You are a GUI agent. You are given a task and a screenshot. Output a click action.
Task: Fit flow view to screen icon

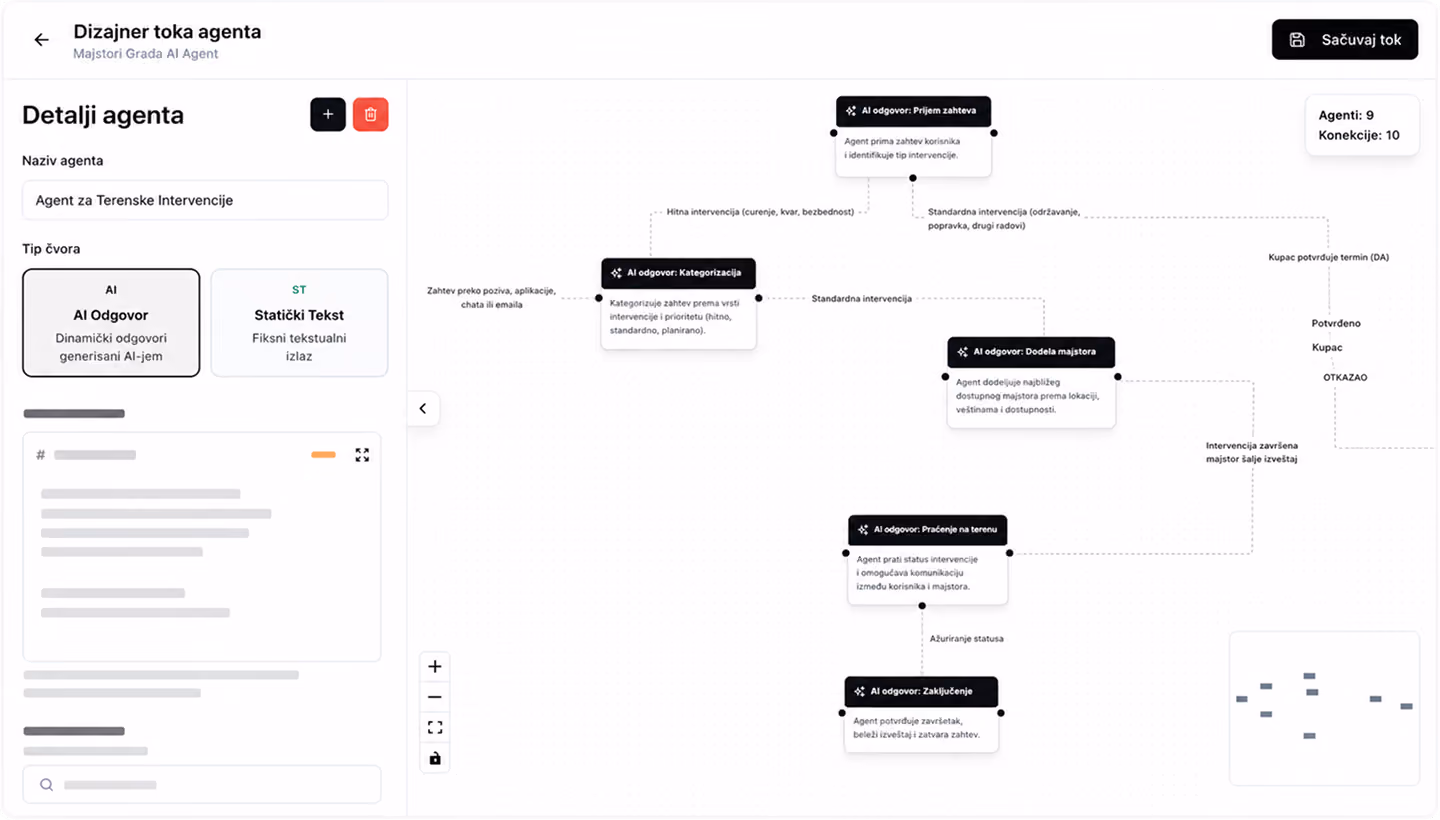click(x=434, y=728)
